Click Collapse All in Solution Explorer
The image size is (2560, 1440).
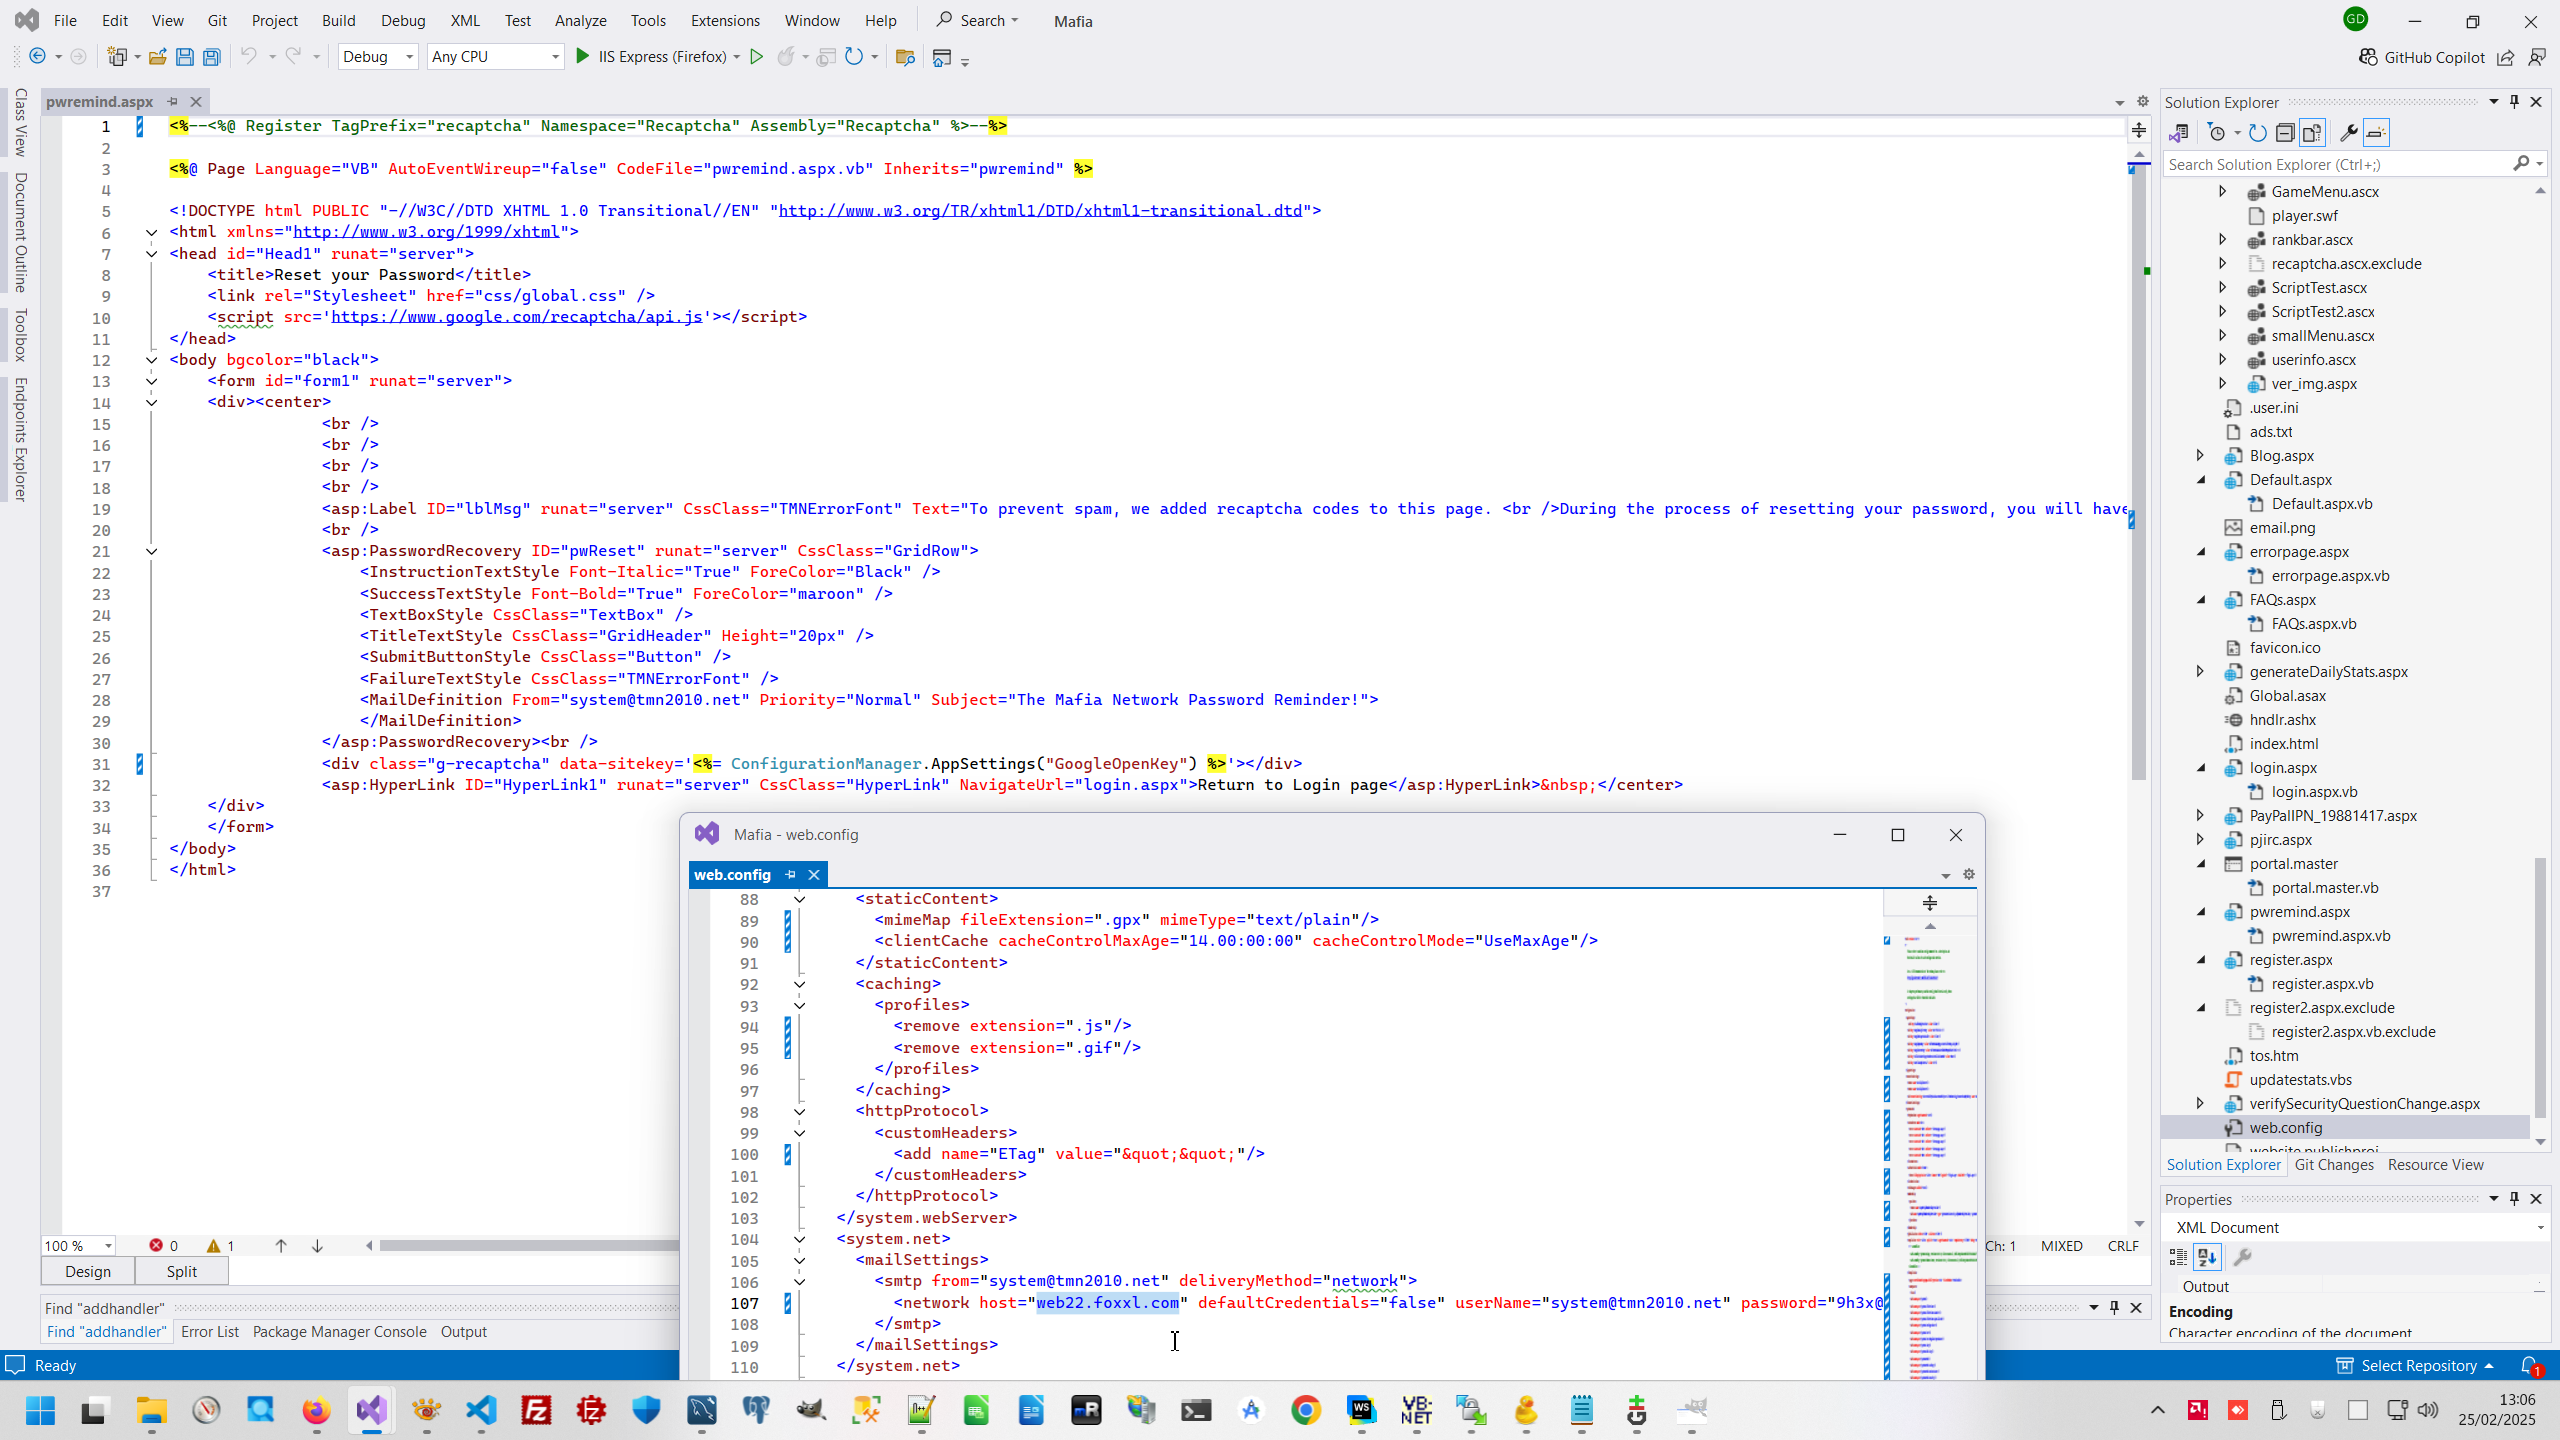coord(2285,133)
